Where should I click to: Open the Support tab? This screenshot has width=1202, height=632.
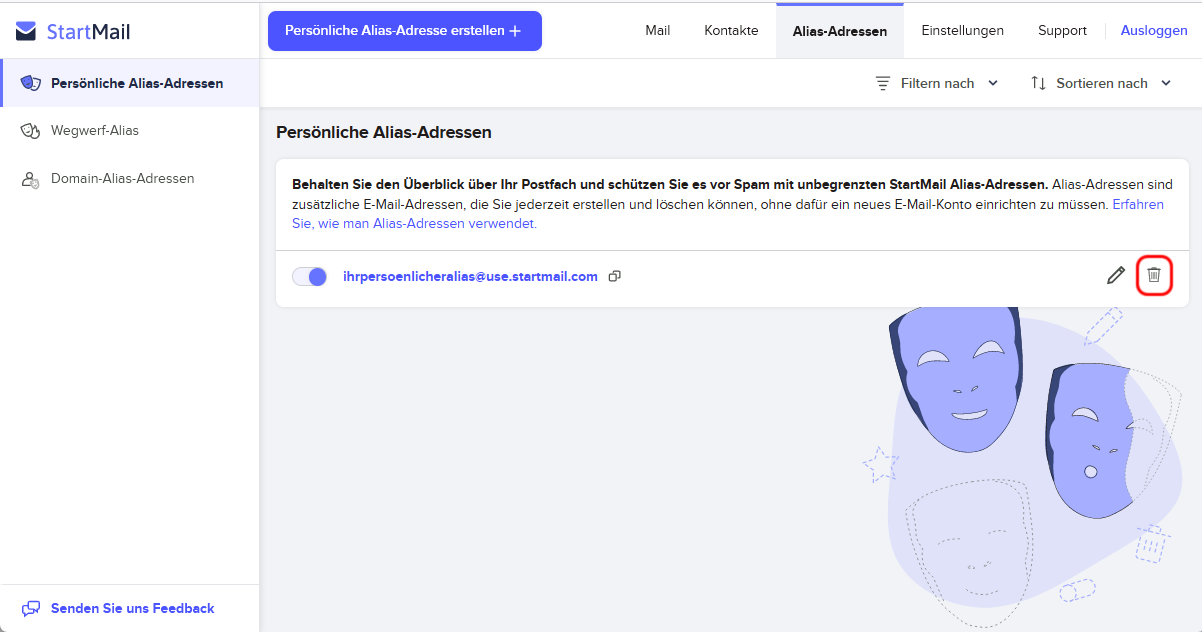pos(1062,31)
